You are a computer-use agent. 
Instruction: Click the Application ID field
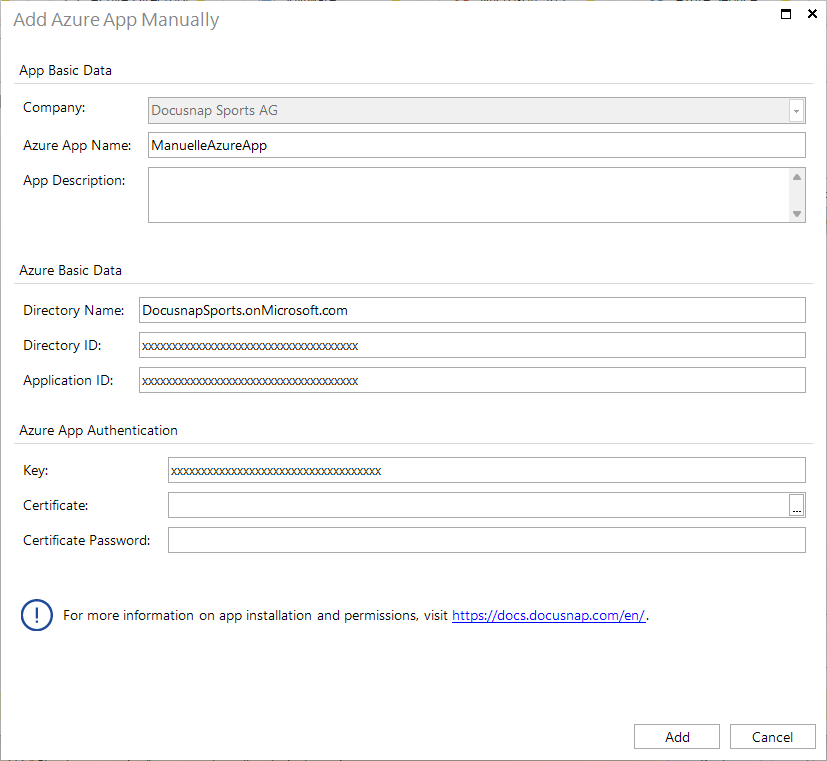point(472,380)
